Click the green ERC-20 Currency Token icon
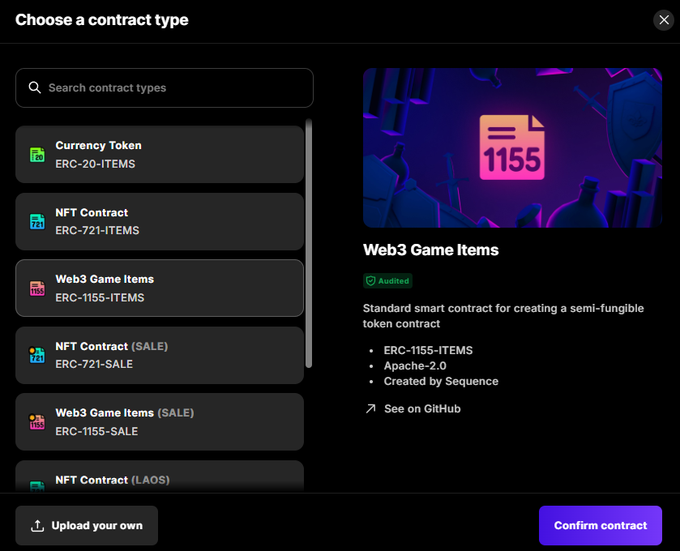 click(37, 154)
